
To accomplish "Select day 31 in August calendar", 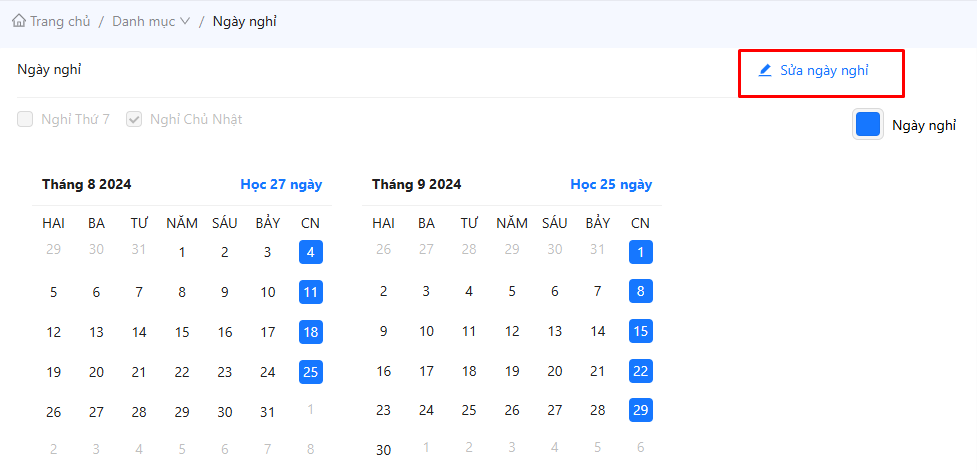I will tap(267, 412).
